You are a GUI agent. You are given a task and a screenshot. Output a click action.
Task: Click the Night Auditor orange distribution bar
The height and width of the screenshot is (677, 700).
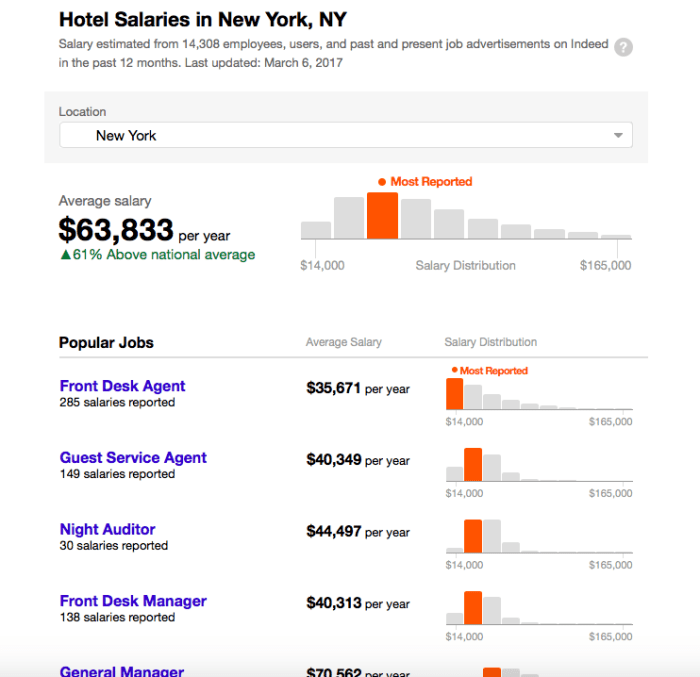click(x=473, y=536)
